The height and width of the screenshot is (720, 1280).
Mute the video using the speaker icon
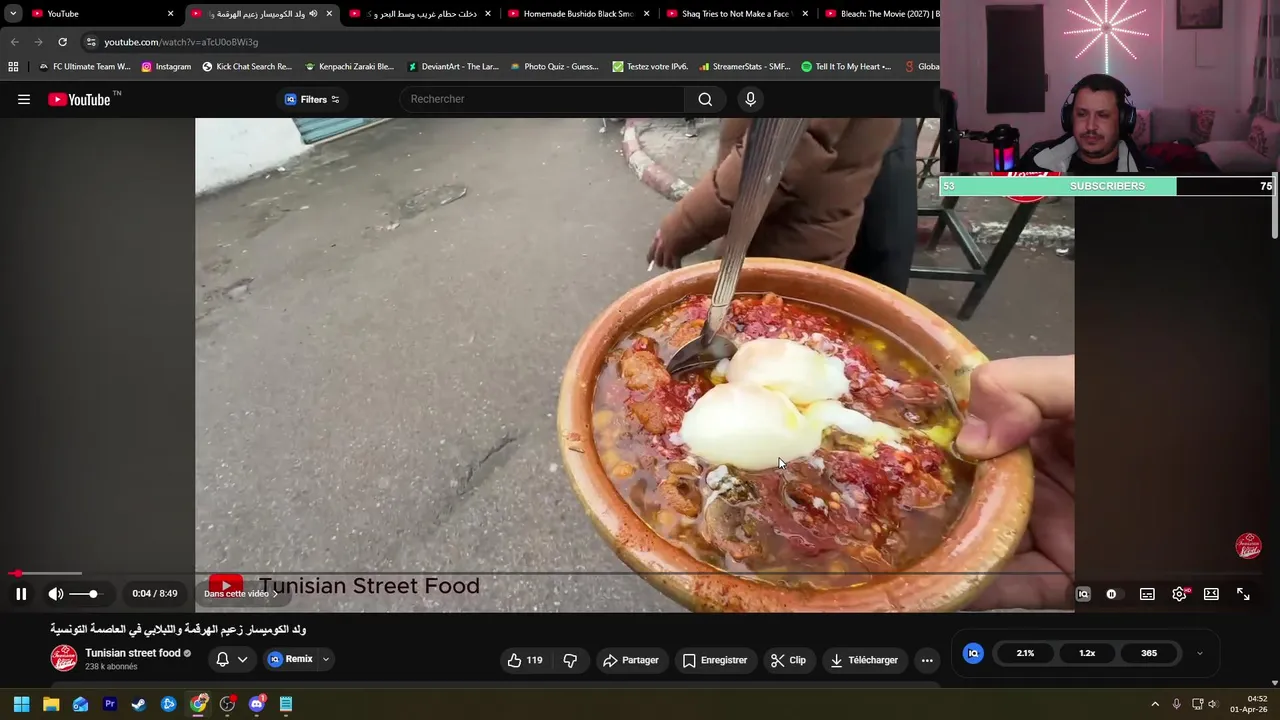[x=56, y=594]
